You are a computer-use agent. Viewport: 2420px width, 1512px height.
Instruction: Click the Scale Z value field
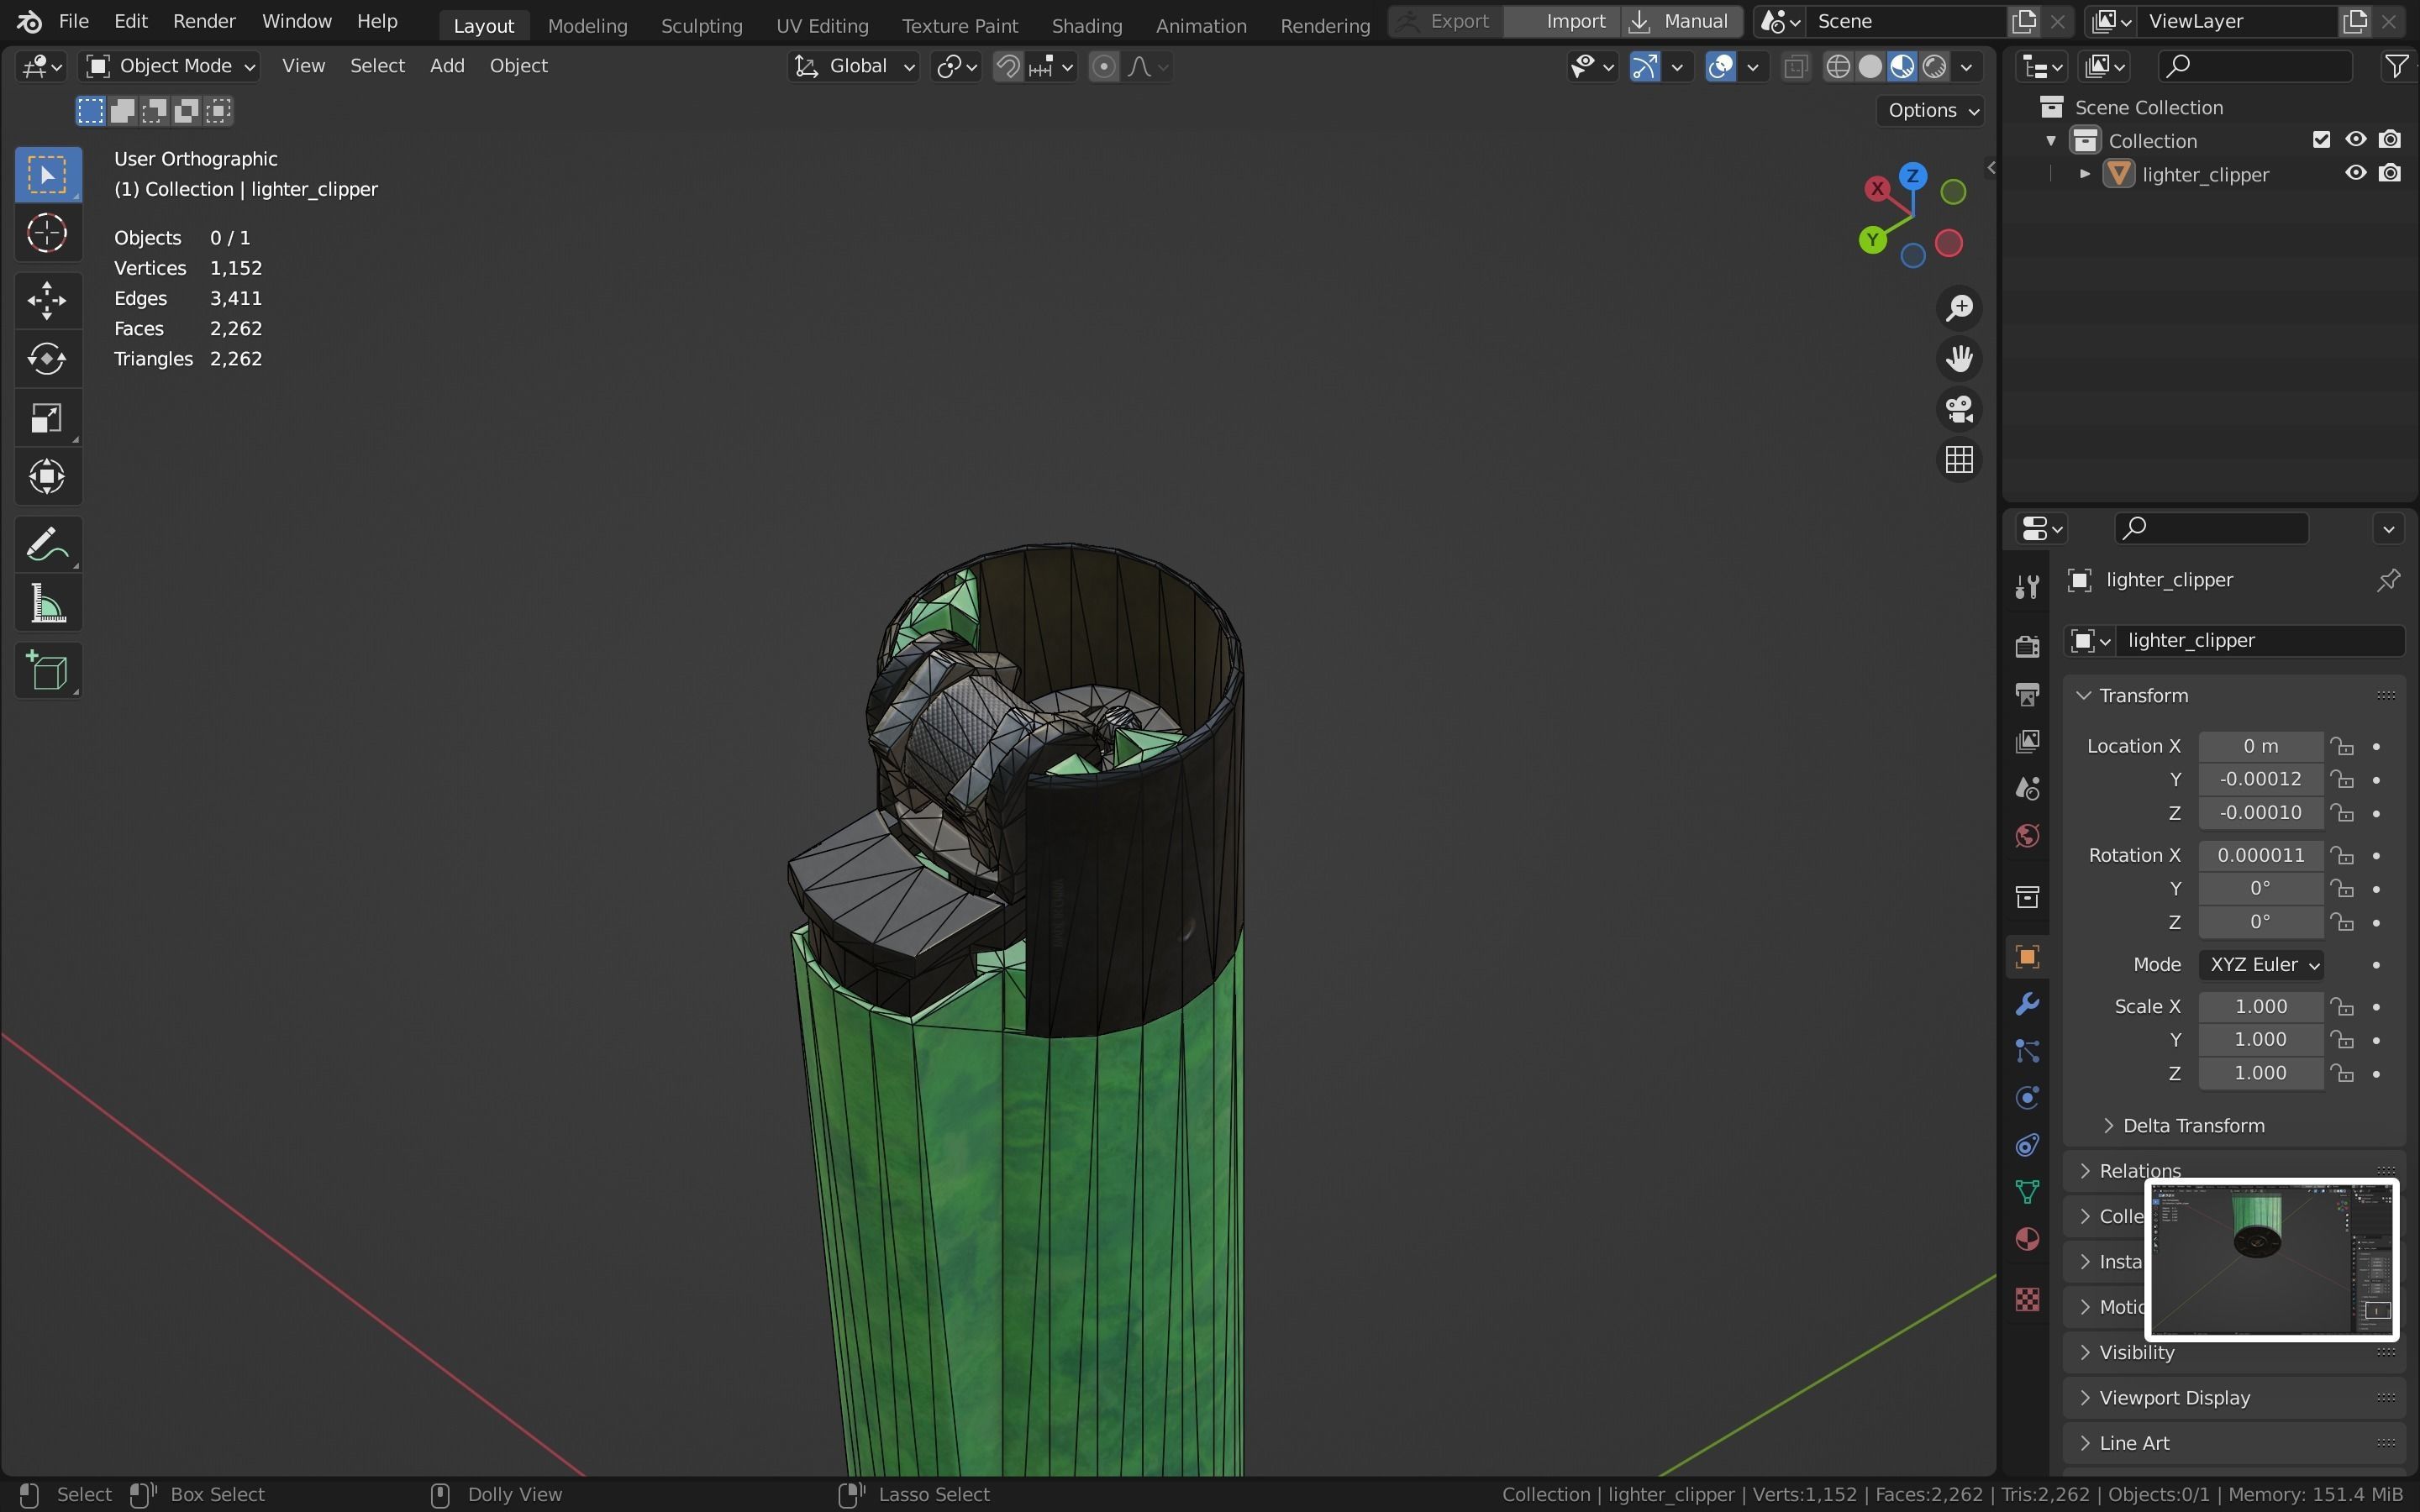2260,1073
